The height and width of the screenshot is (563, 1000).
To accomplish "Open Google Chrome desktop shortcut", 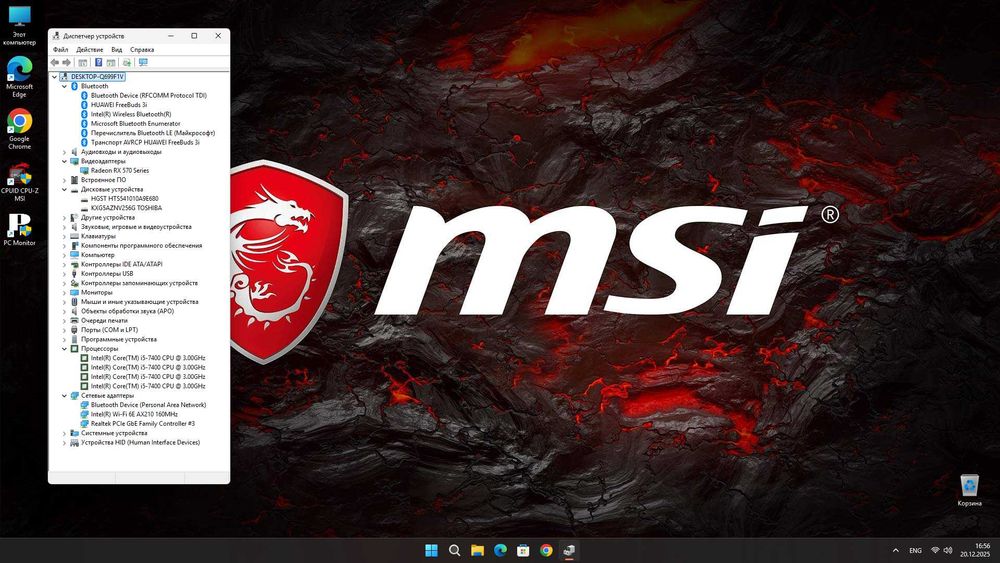I will tap(19, 129).
